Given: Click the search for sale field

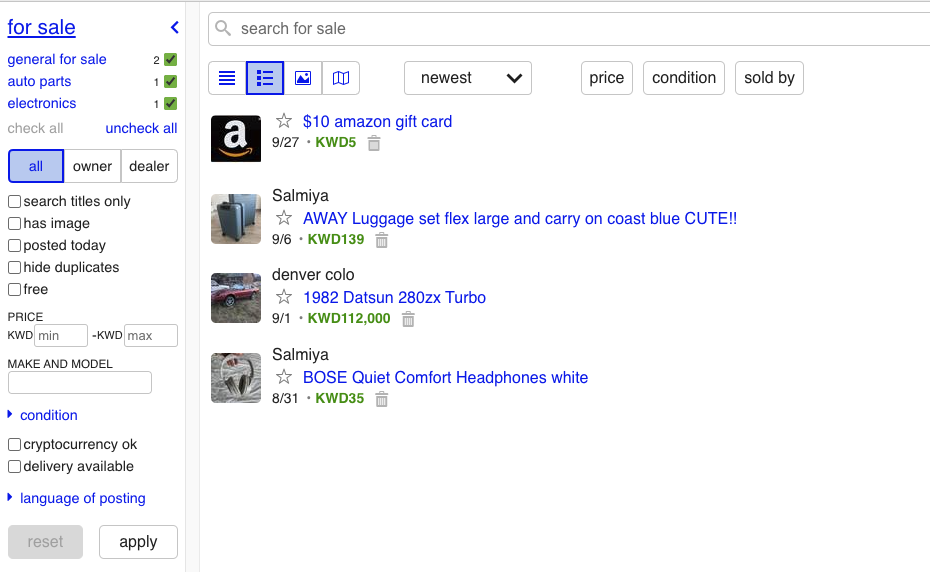Looking at the screenshot, I should (x=580, y=29).
